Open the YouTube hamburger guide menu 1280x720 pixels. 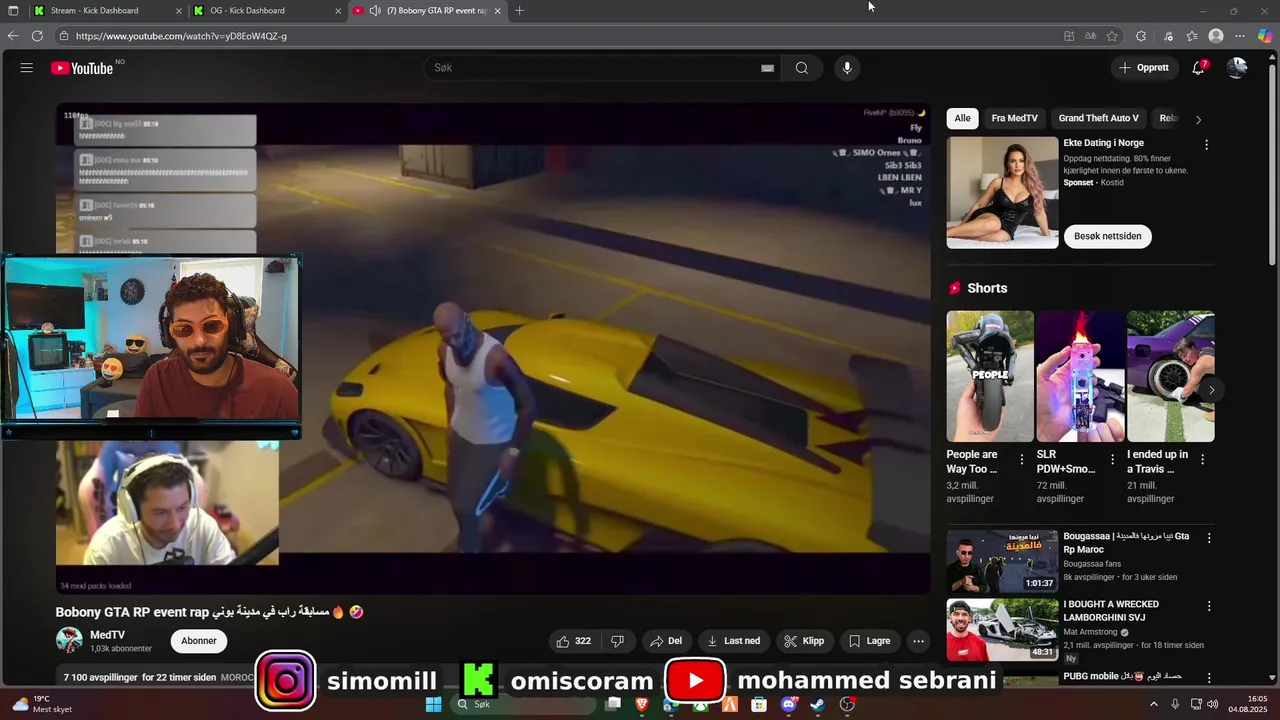[x=27, y=68]
